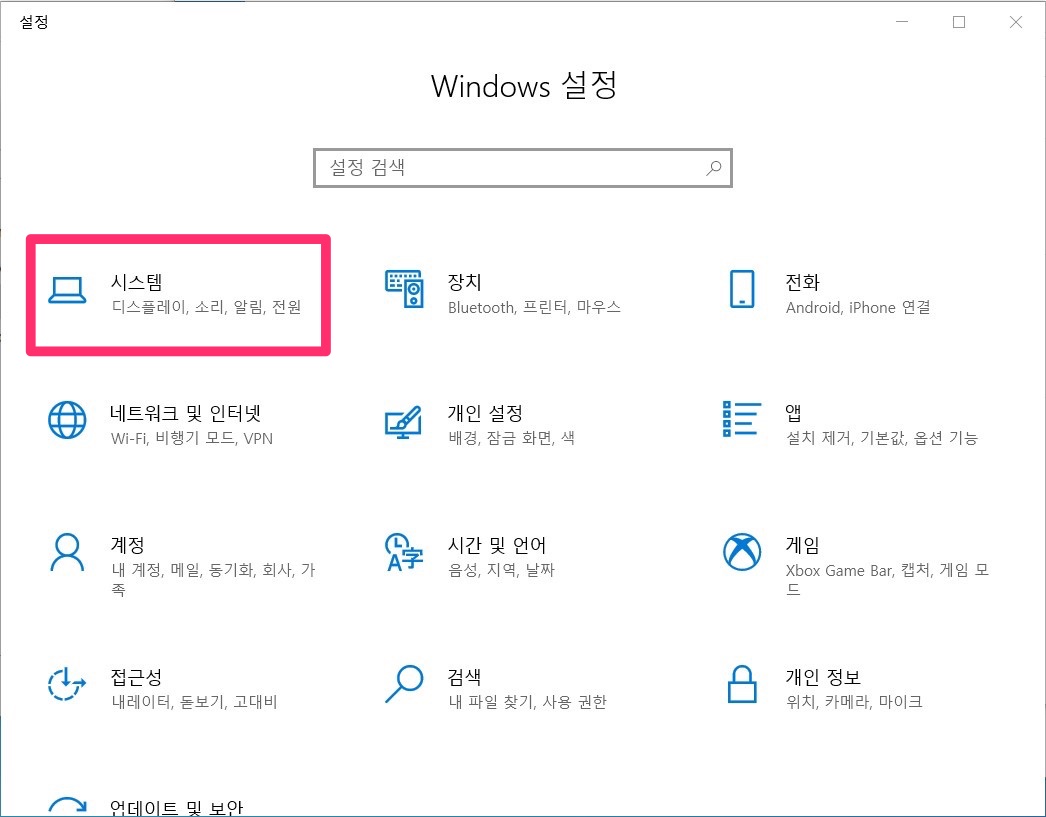Click the magnifier icon in 설정 검색 box
Viewport: 1046px width, 817px height.
tap(714, 167)
